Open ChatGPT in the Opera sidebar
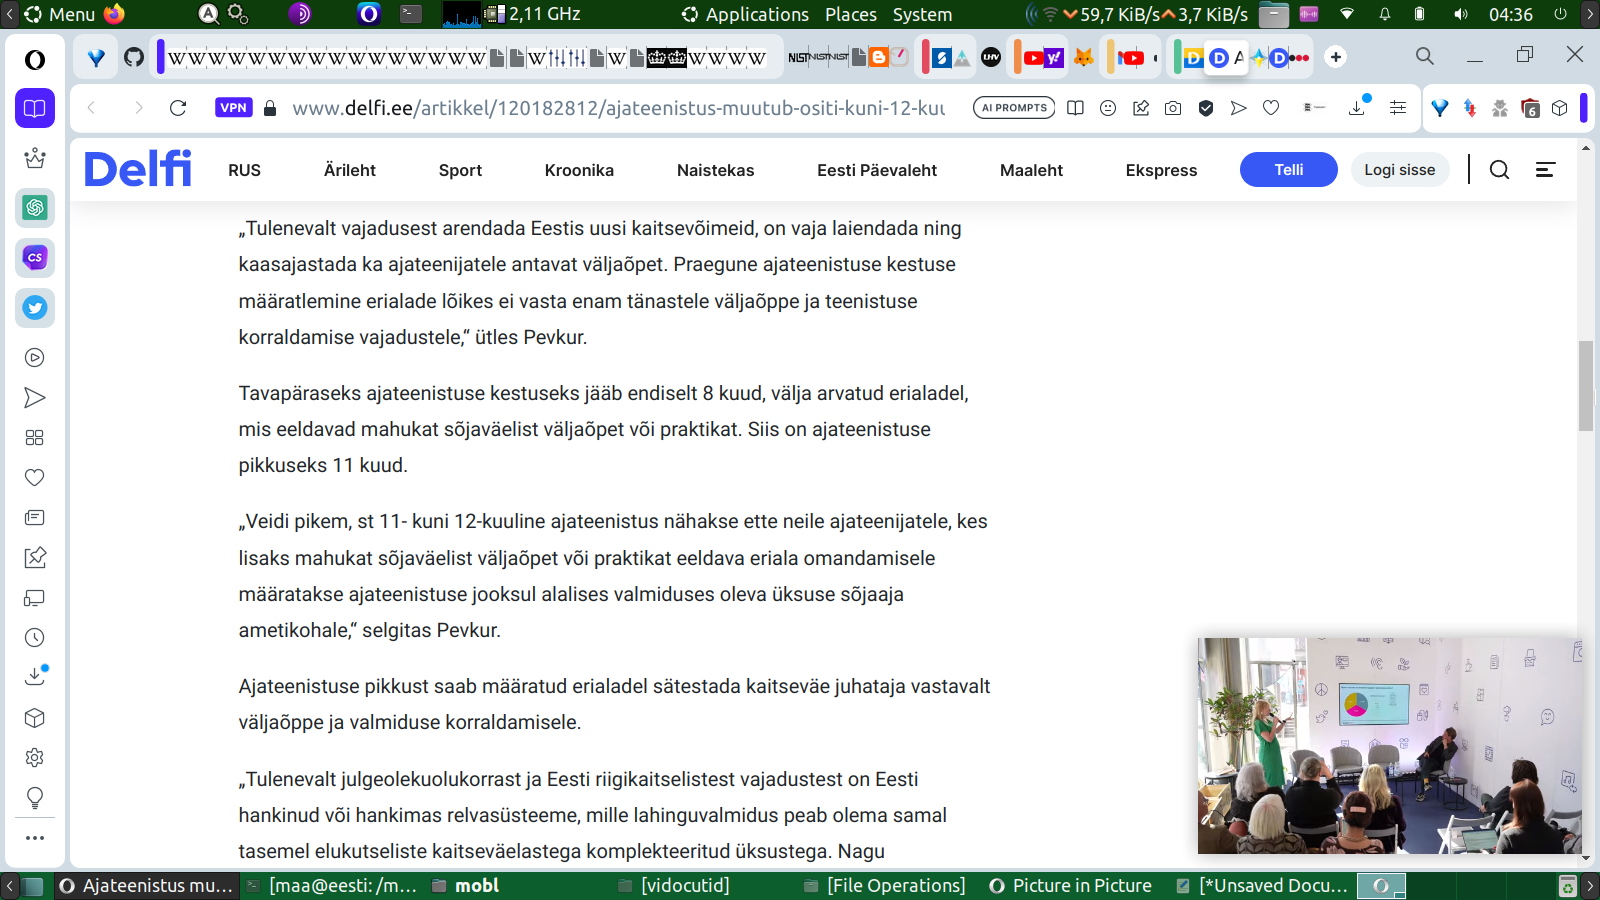The height and width of the screenshot is (900, 1600). (x=35, y=208)
